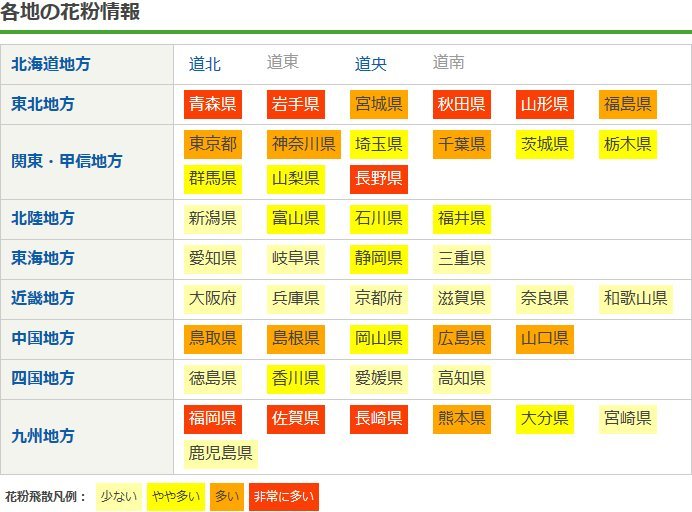This screenshot has height=512, width=692.
Task: Click the 各地の花粉情報 section heading
Action: (x=70, y=13)
